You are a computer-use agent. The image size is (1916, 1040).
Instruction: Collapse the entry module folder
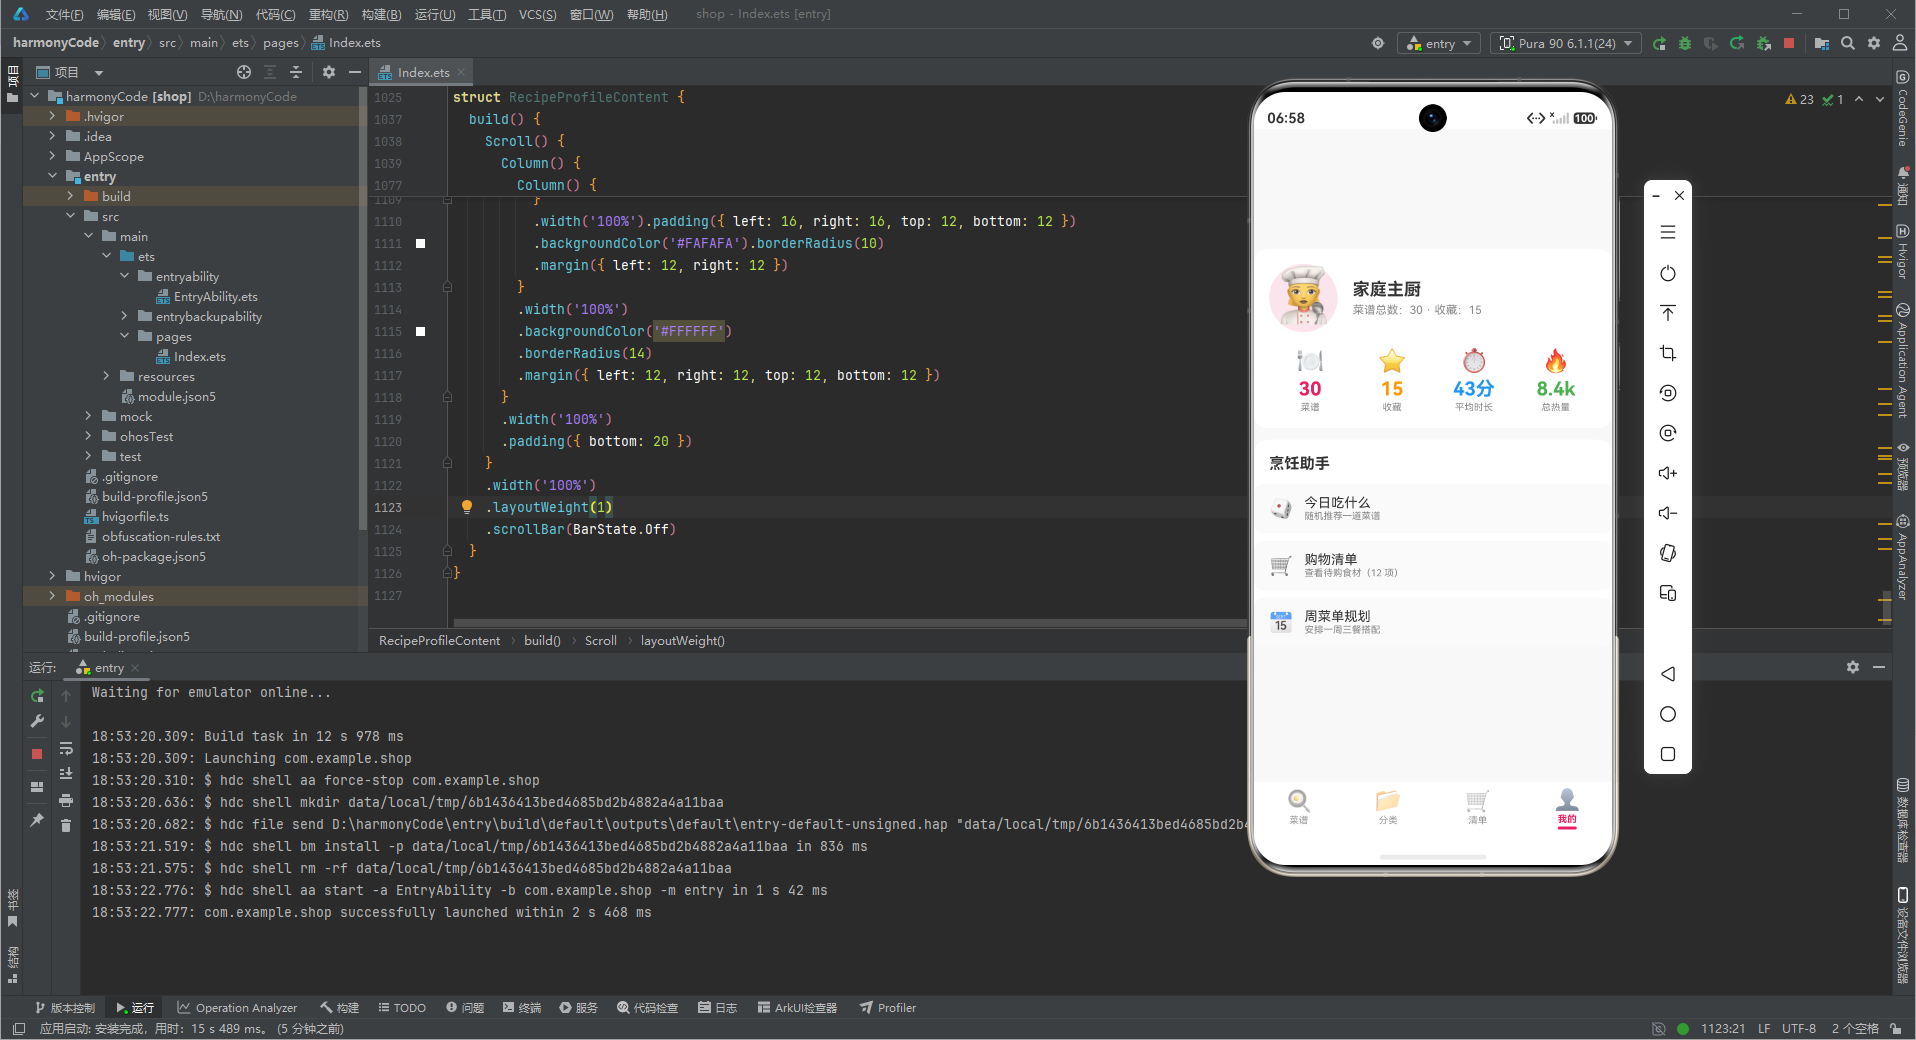[52, 176]
